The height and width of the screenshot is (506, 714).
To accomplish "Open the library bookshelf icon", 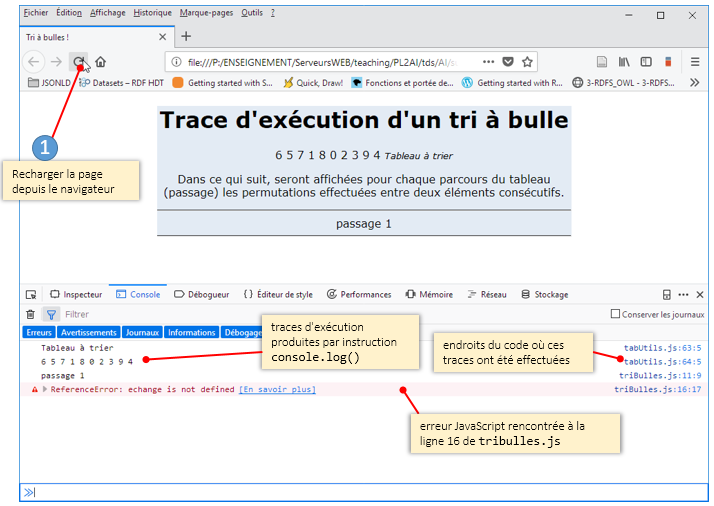I will [624, 61].
